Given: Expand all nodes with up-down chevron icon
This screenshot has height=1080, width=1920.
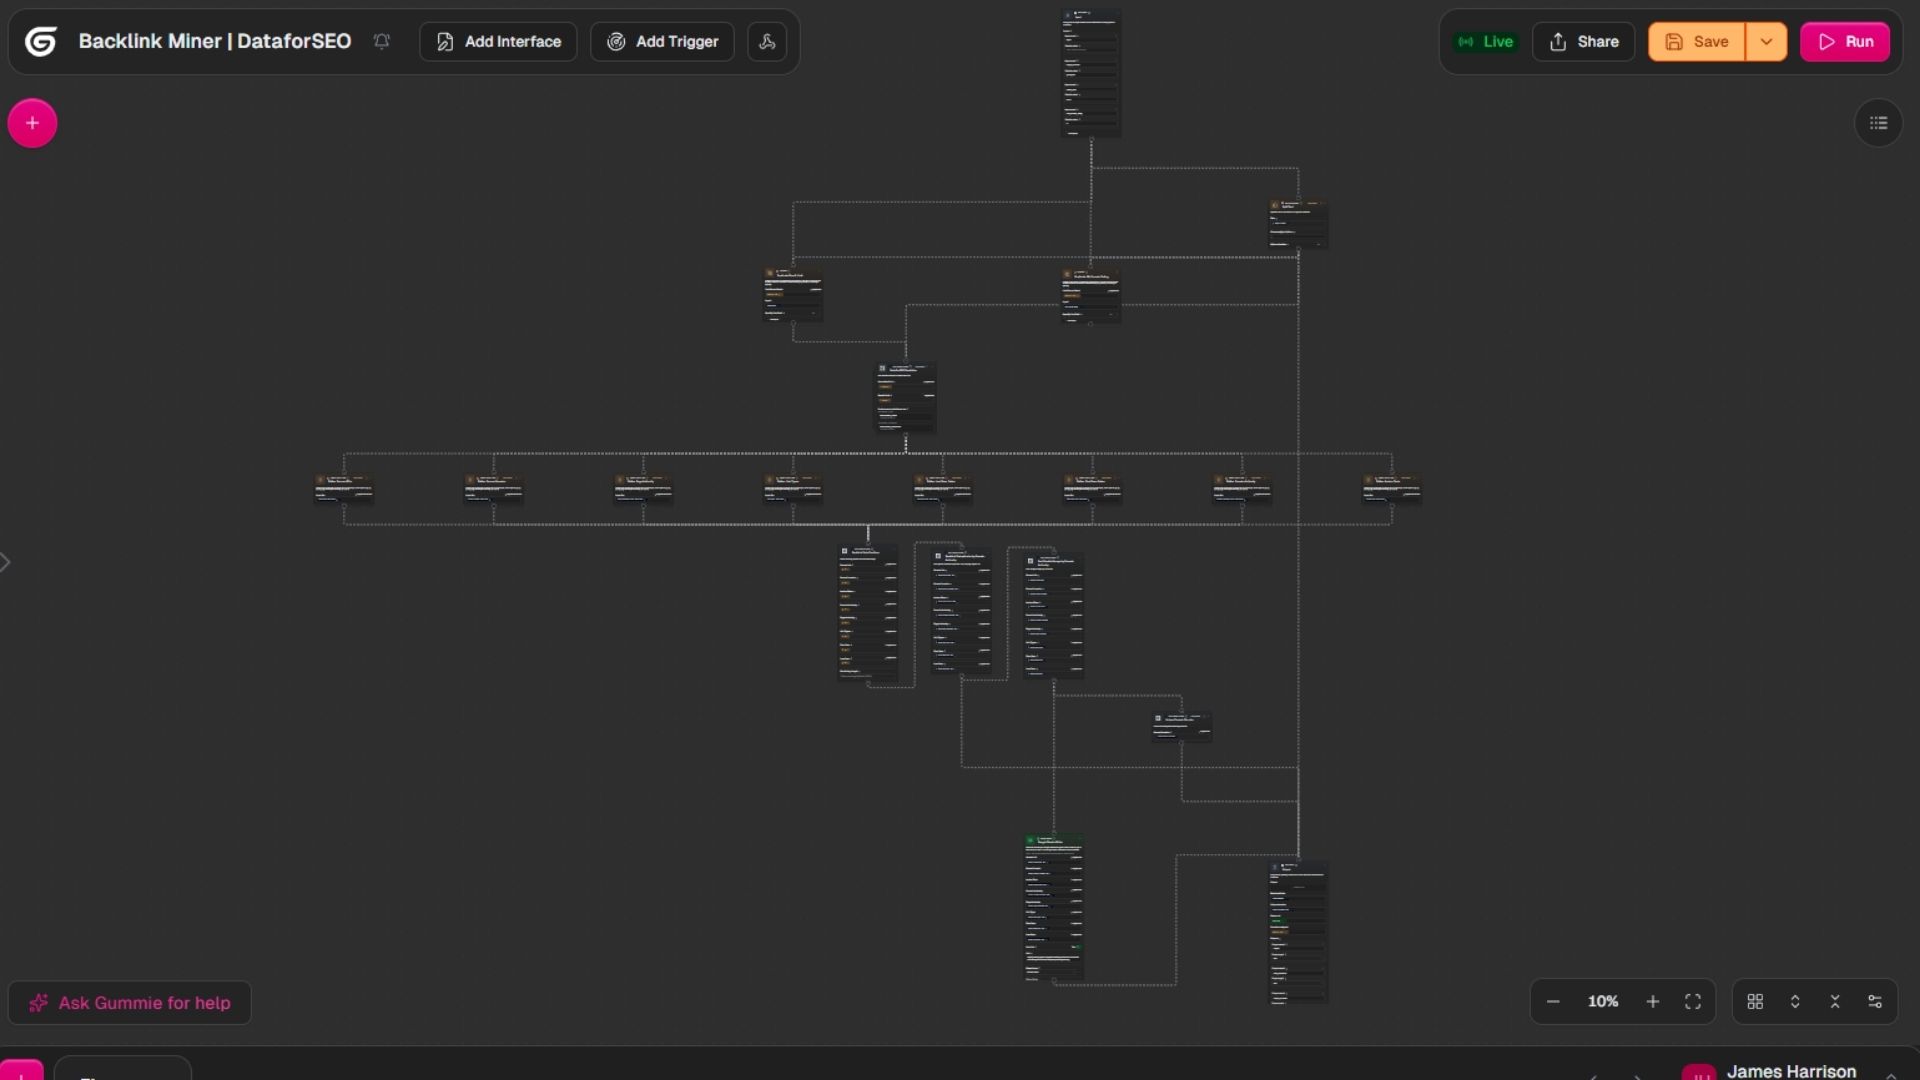Looking at the screenshot, I should [1795, 1002].
